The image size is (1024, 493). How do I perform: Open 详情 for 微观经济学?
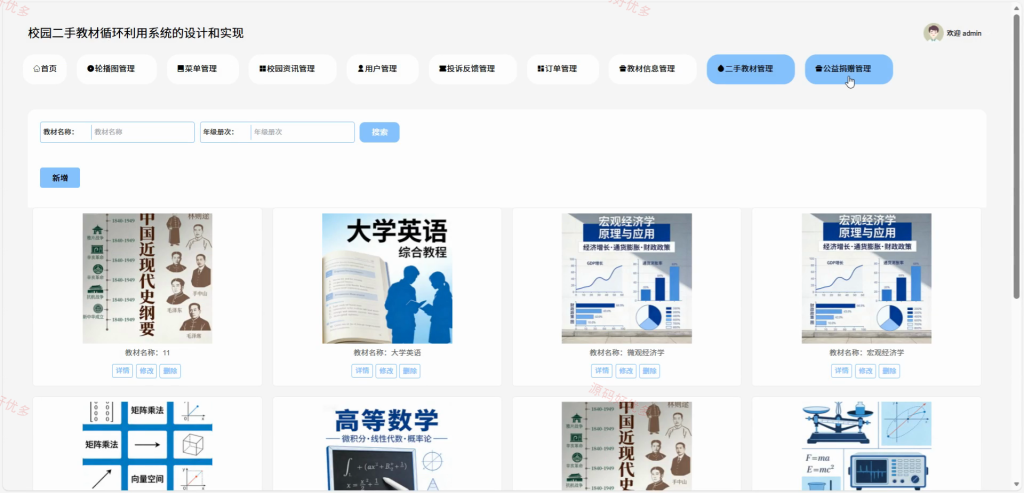pyautogui.click(x=602, y=371)
